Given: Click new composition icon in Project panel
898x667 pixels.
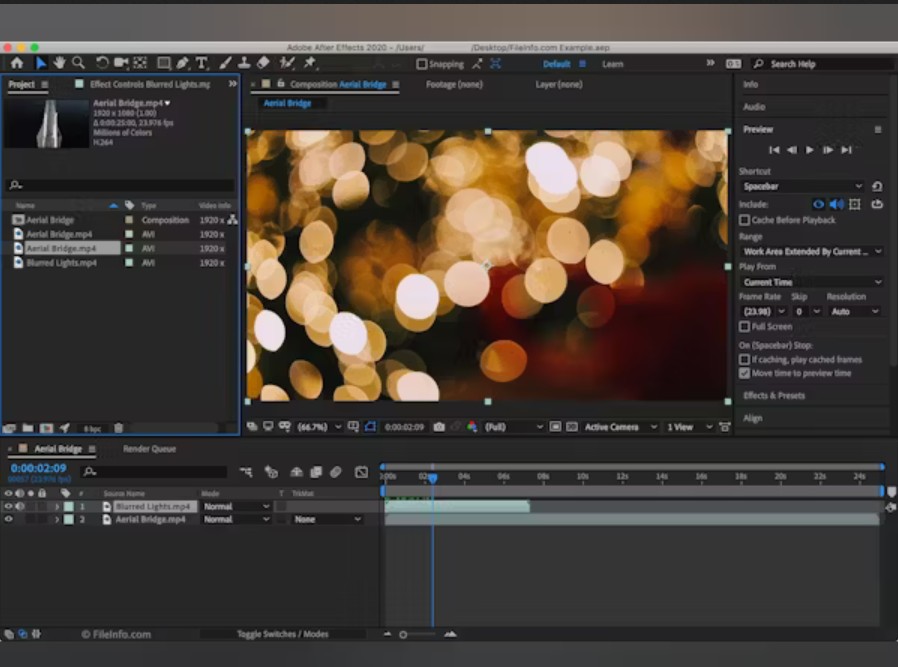Looking at the screenshot, I should [x=46, y=428].
